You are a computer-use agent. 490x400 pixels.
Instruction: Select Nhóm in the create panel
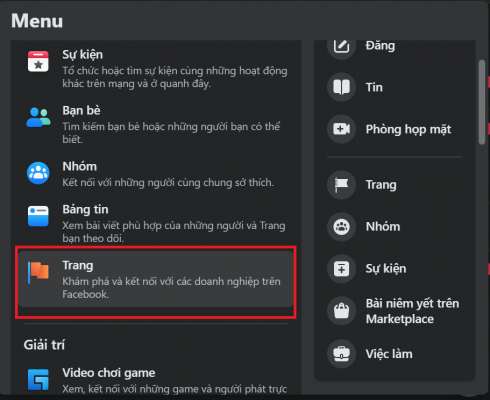pos(395,227)
